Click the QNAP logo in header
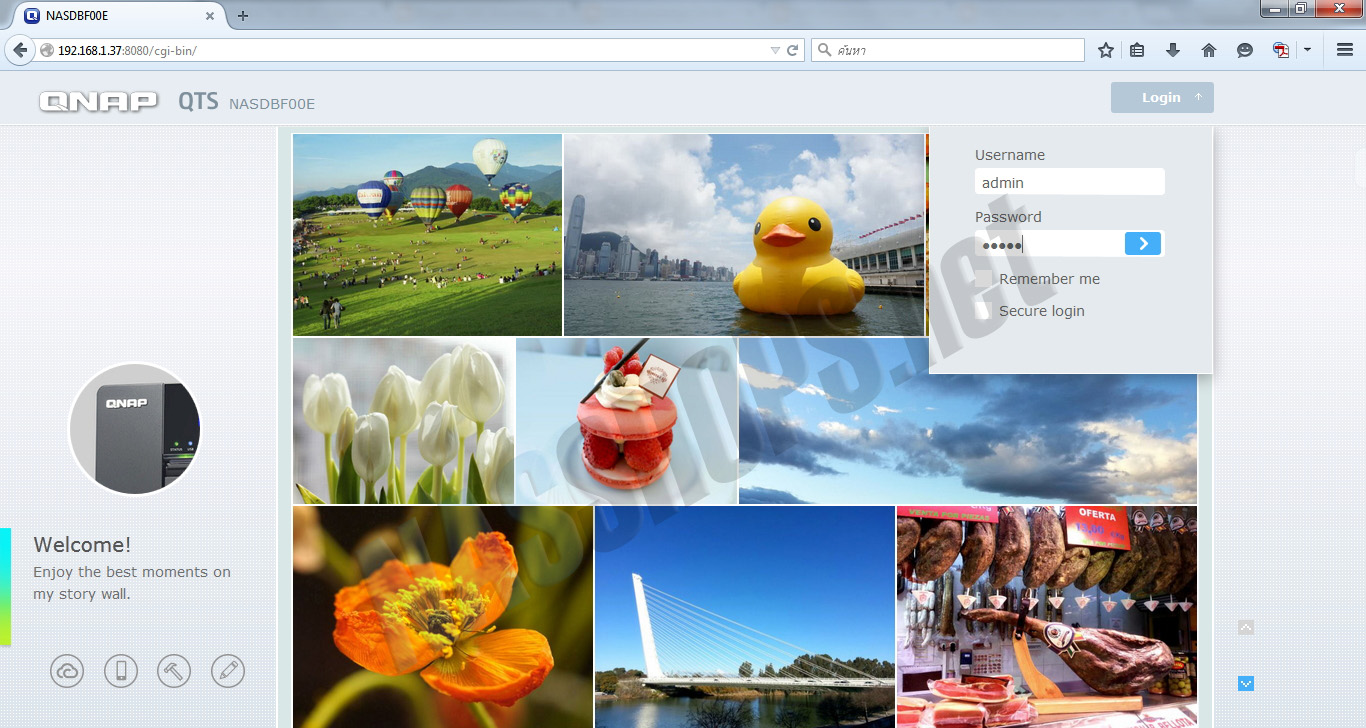 [x=99, y=101]
